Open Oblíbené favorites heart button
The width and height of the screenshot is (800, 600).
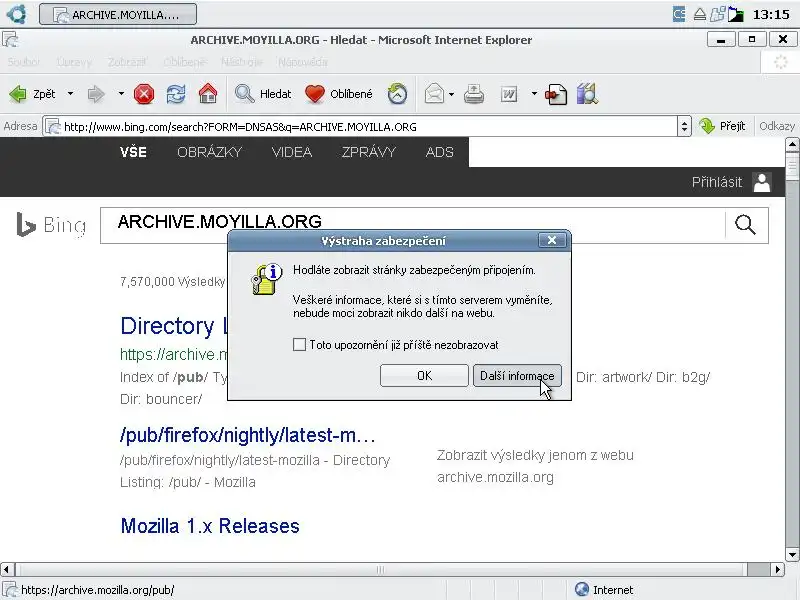pyautogui.click(x=339, y=94)
